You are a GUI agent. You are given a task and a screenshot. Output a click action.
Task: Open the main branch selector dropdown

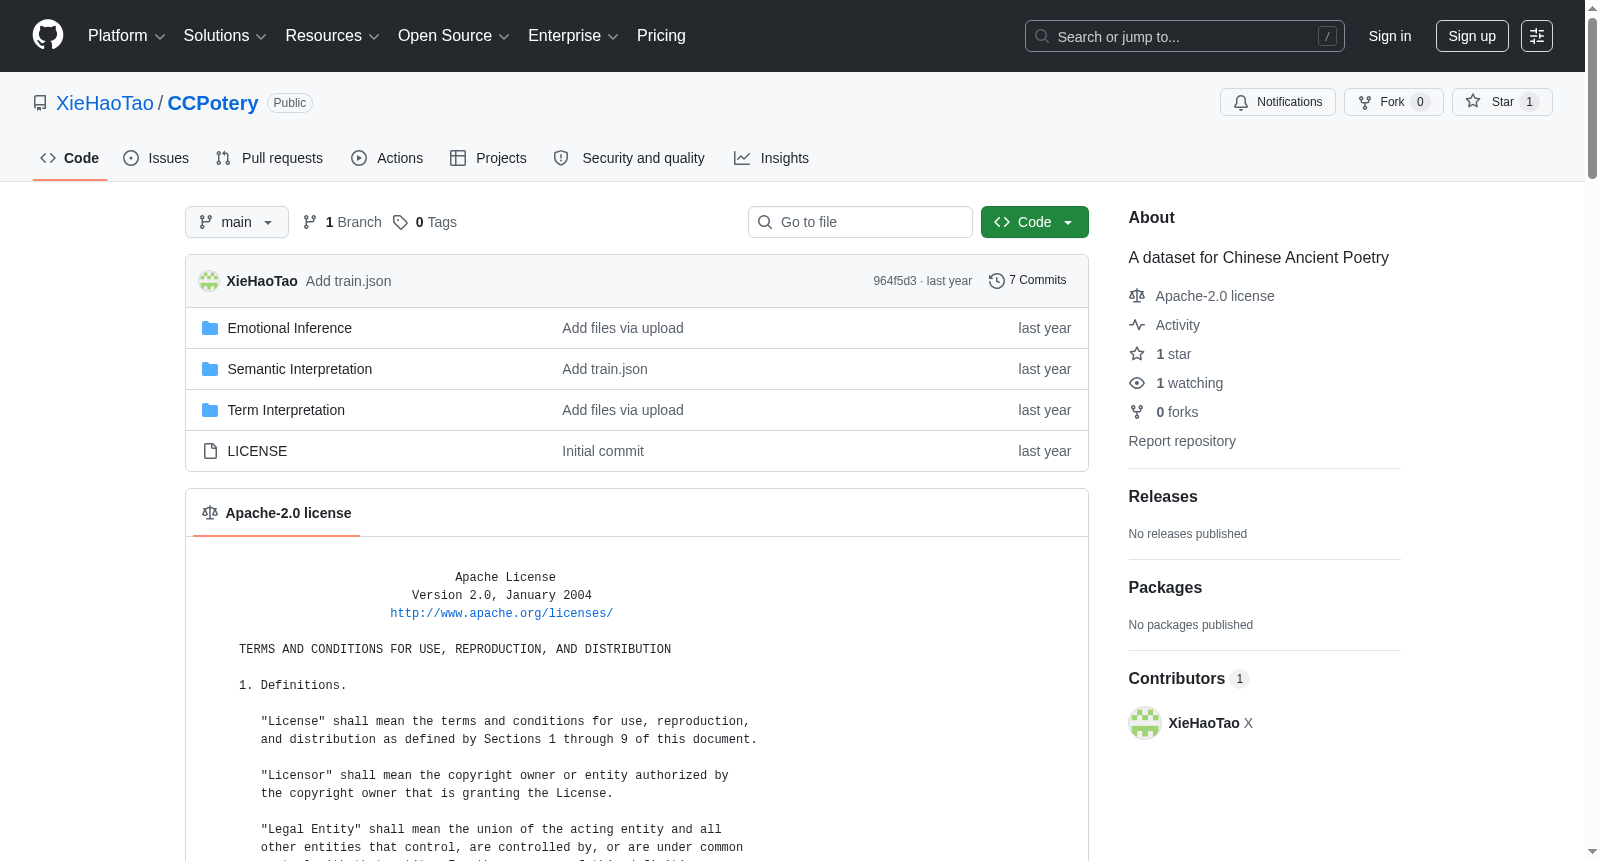coord(237,222)
